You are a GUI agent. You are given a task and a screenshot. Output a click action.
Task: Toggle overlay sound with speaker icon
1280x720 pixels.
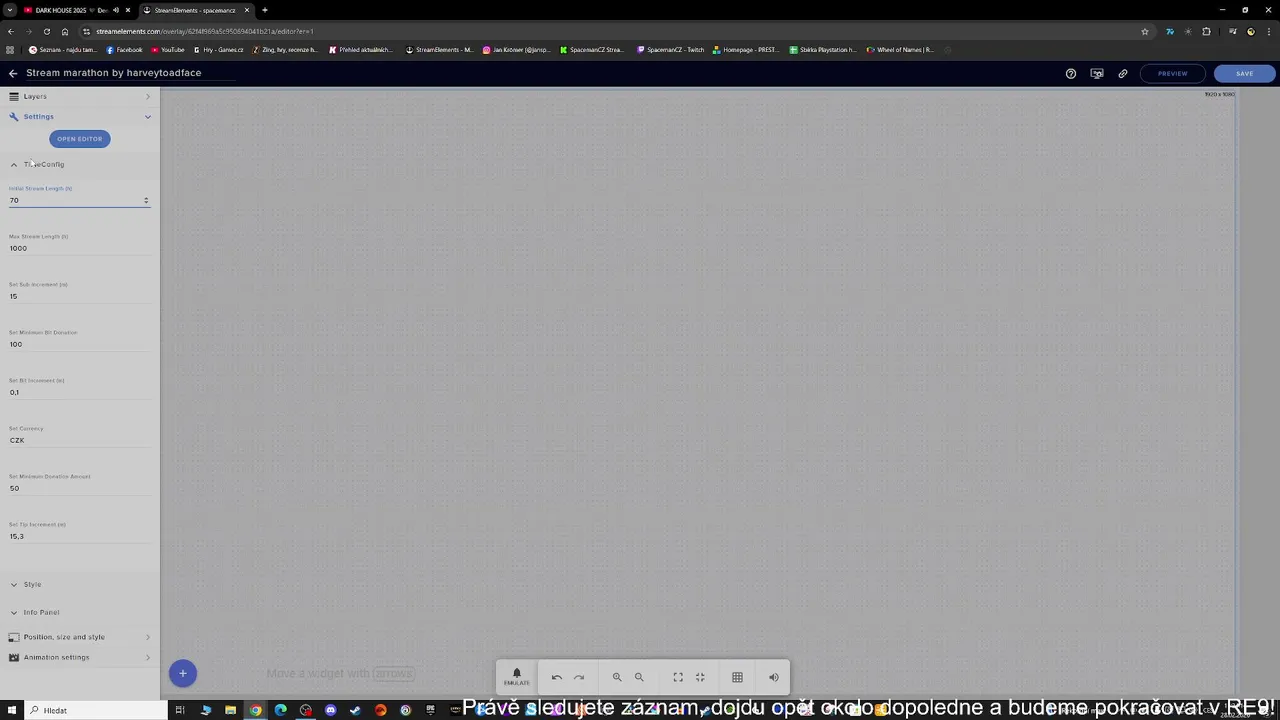pyautogui.click(x=773, y=677)
